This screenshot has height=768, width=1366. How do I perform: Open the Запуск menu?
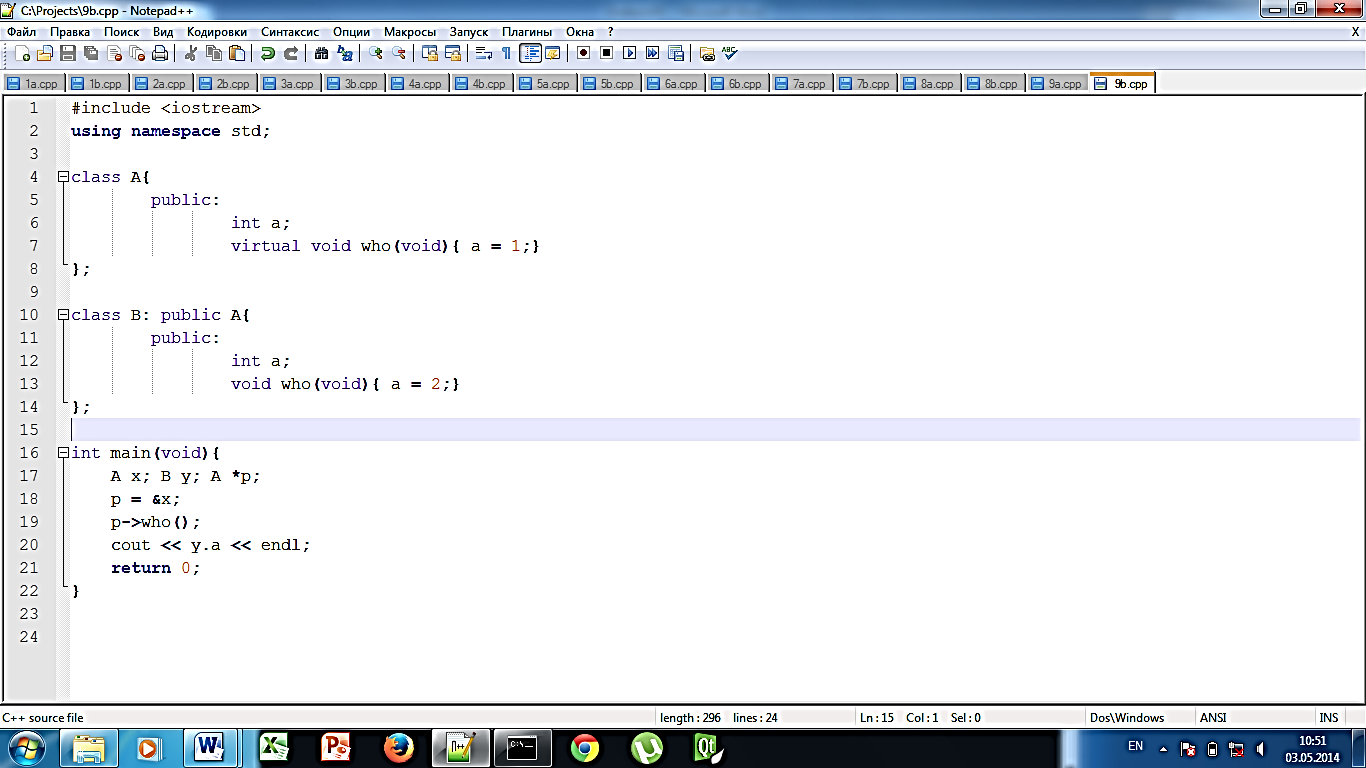[469, 32]
